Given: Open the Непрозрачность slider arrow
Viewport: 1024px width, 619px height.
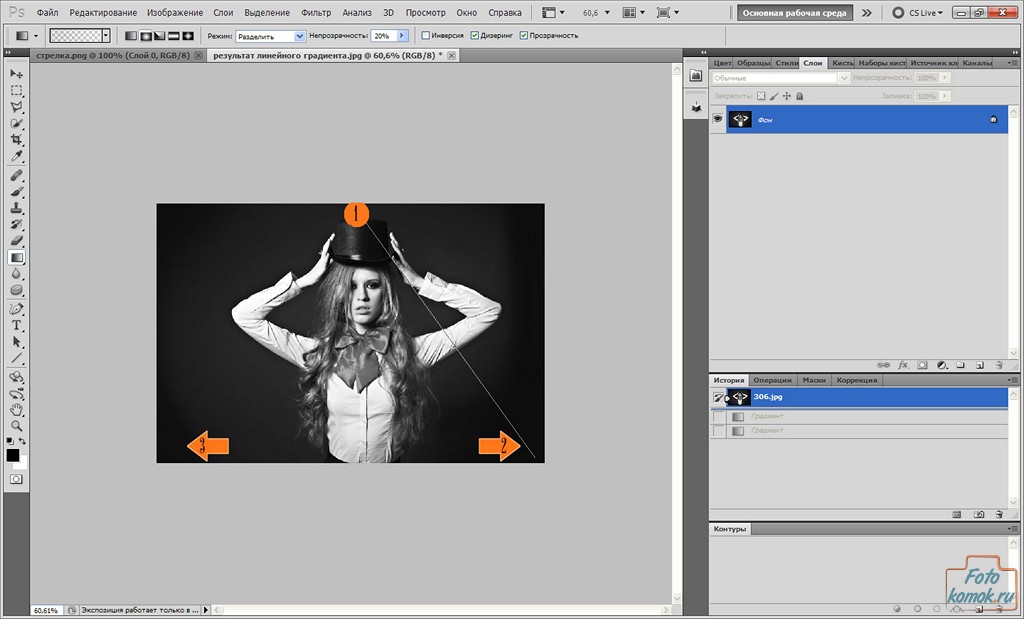Looking at the screenshot, I should click(x=402, y=35).
